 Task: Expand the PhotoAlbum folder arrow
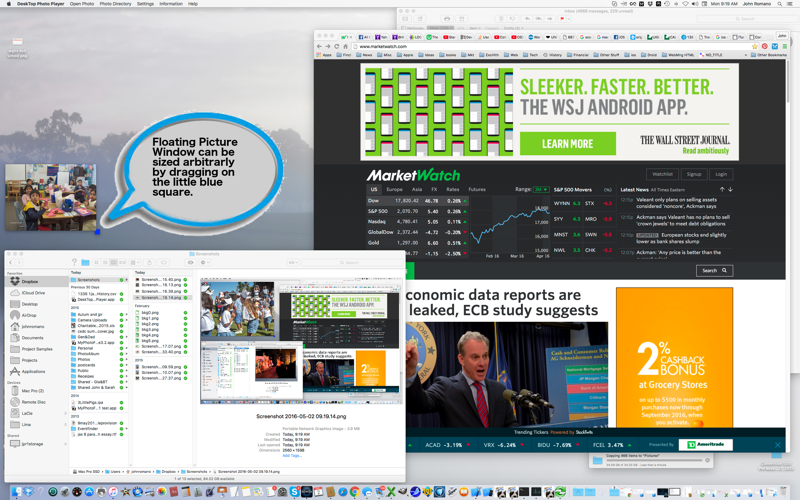[x=127, y=354]
